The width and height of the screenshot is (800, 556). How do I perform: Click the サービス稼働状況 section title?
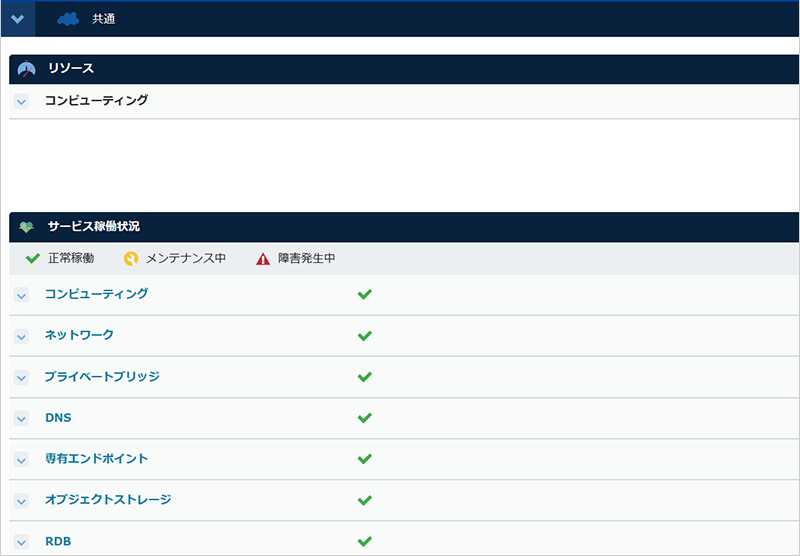[94, 226]
